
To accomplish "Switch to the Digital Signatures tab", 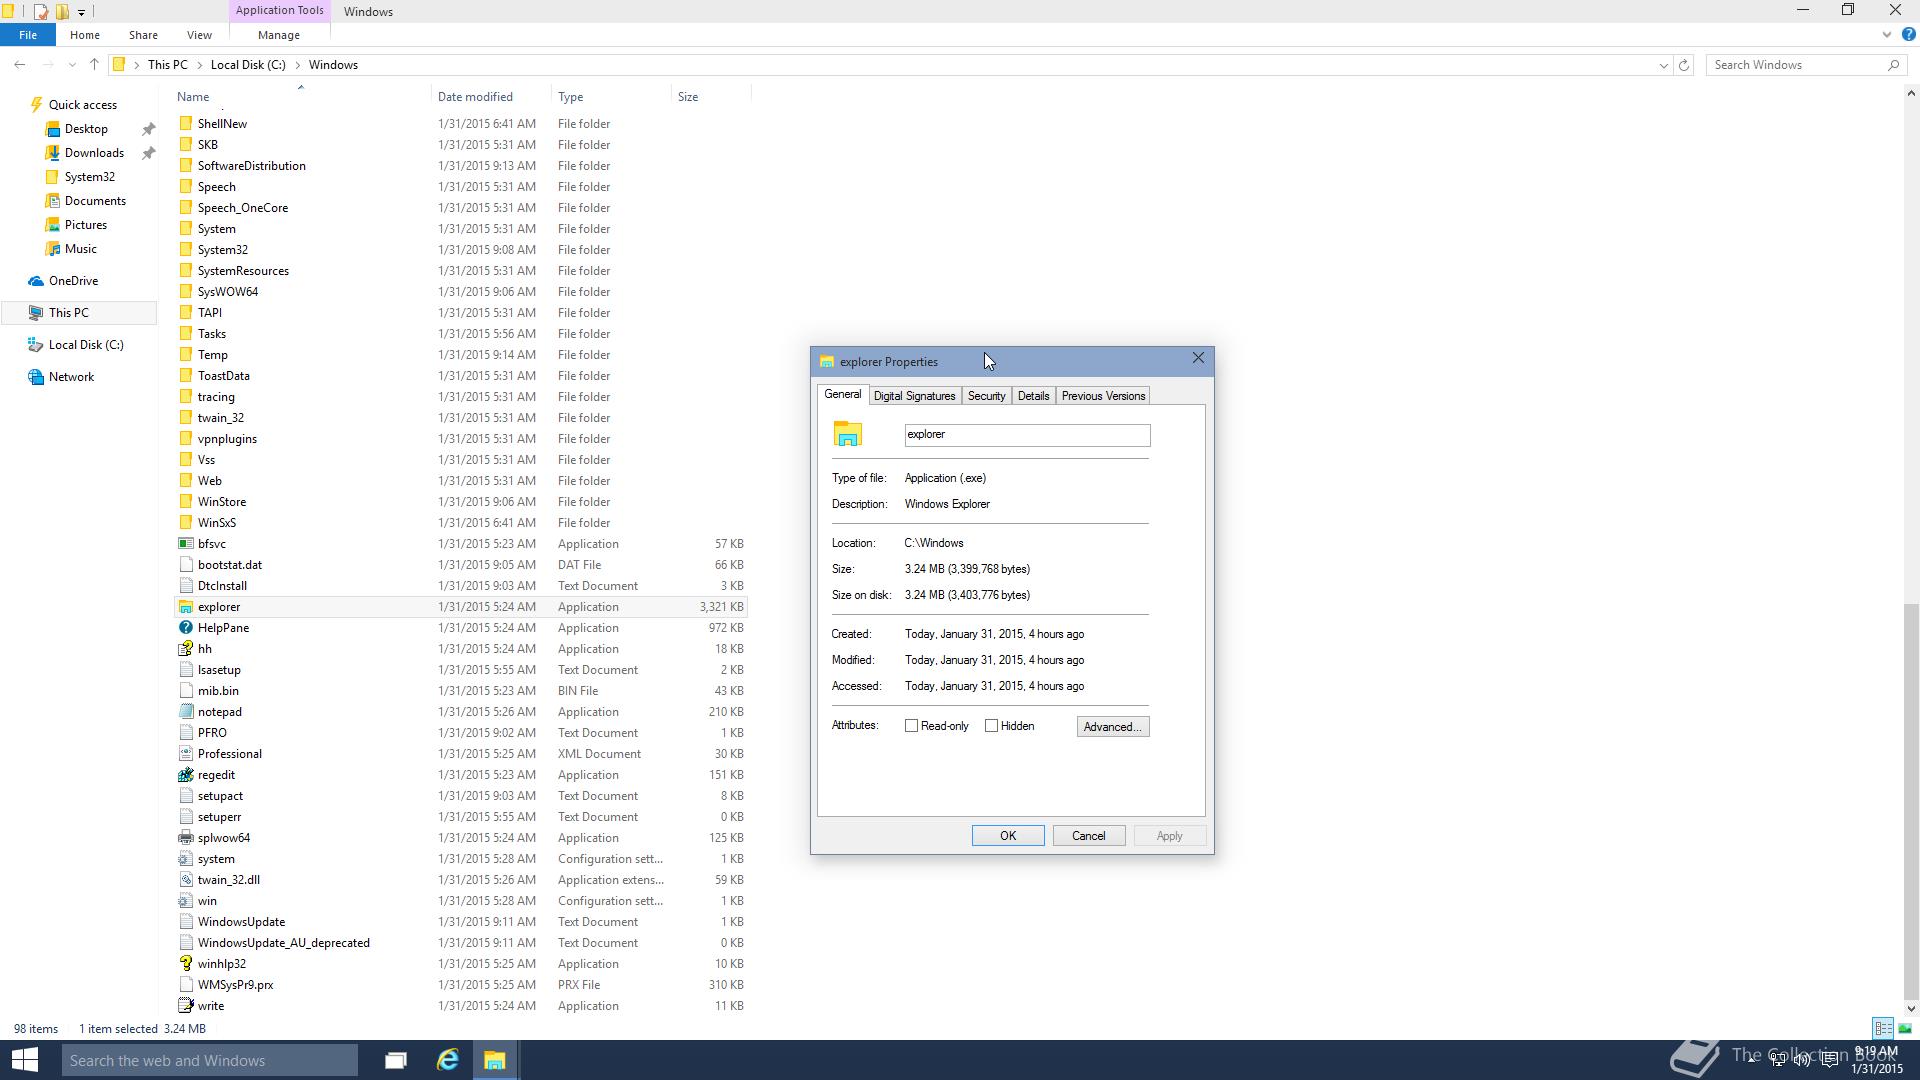I will click(x=914, y=396).
